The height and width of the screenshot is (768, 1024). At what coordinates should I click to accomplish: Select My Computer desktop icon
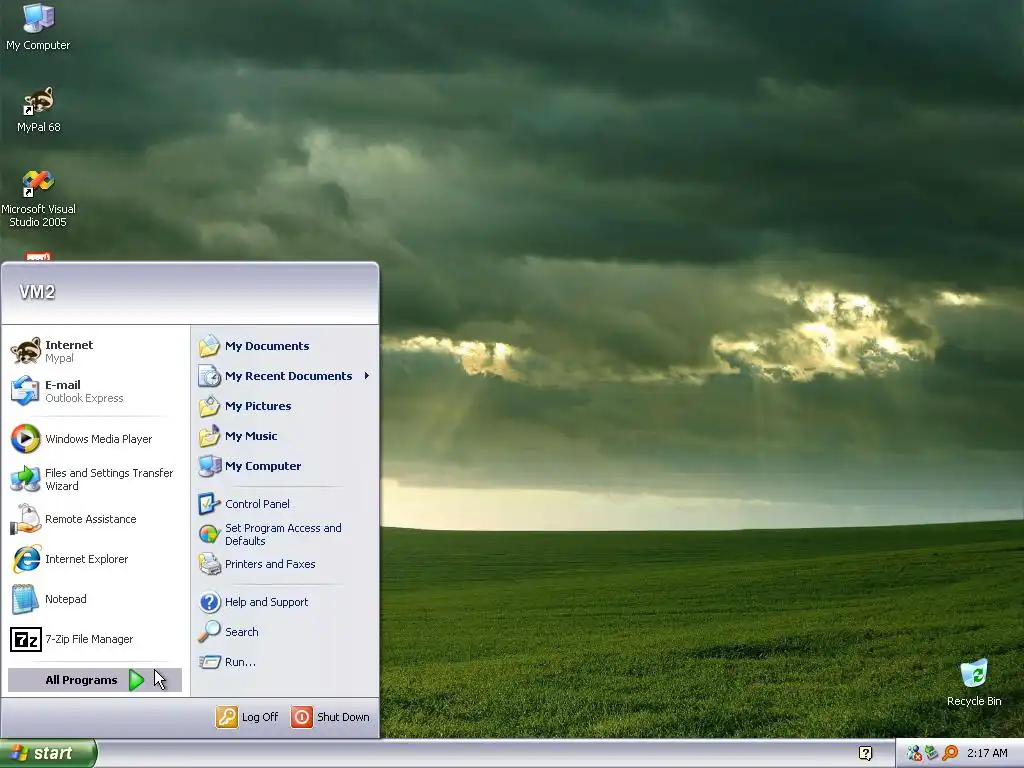pyautogui.click(x=38, y=27)
